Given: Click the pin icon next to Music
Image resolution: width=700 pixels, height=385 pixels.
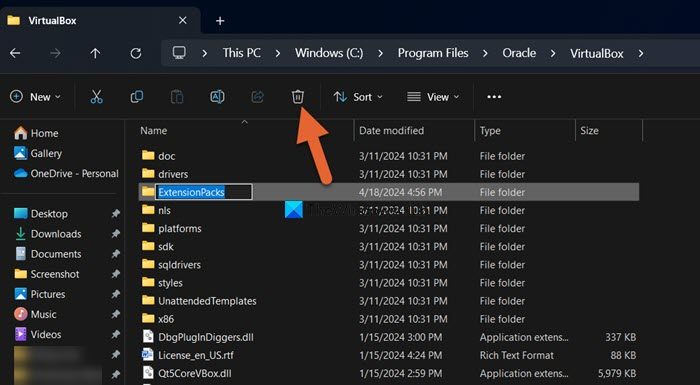Looking at the screenshot, I should point(116,314).
